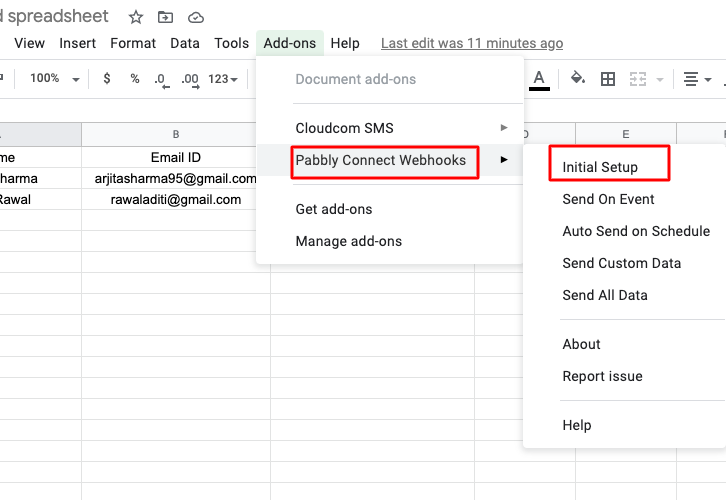The width and height of the screenshot is (726, 500).
Task: Open the View menu
Action: (30, 43)
